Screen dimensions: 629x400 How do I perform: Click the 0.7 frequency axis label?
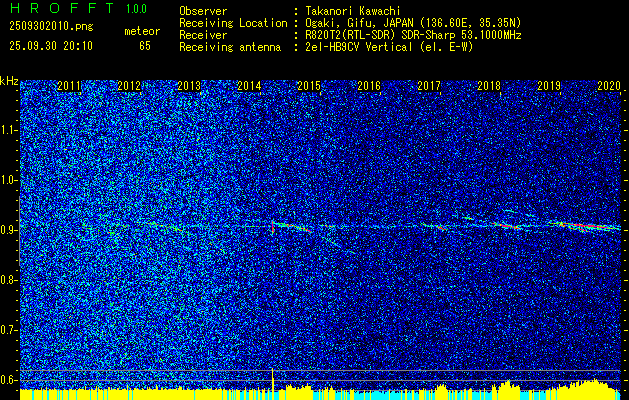pos(8,330)
